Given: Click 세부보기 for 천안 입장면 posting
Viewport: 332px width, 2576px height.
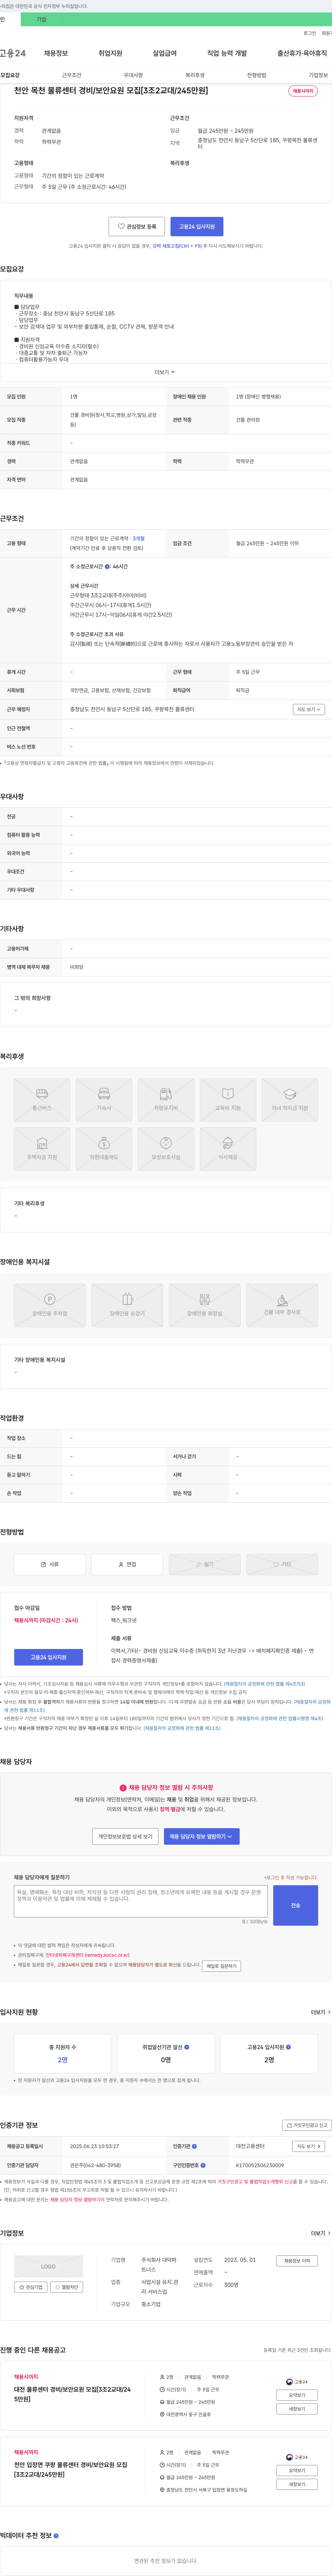Looking at the screenshot, I should pyautogui.click(x=297, y=2484).
